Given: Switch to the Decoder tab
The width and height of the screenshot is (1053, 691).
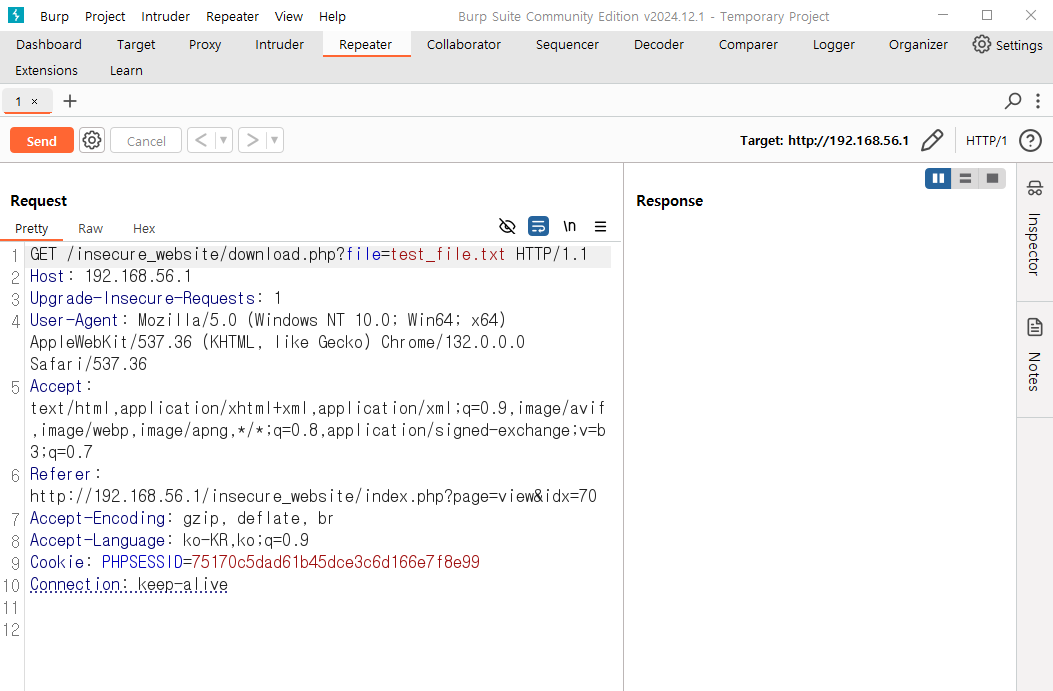Looking at the screenshot, I should point(659,44).
